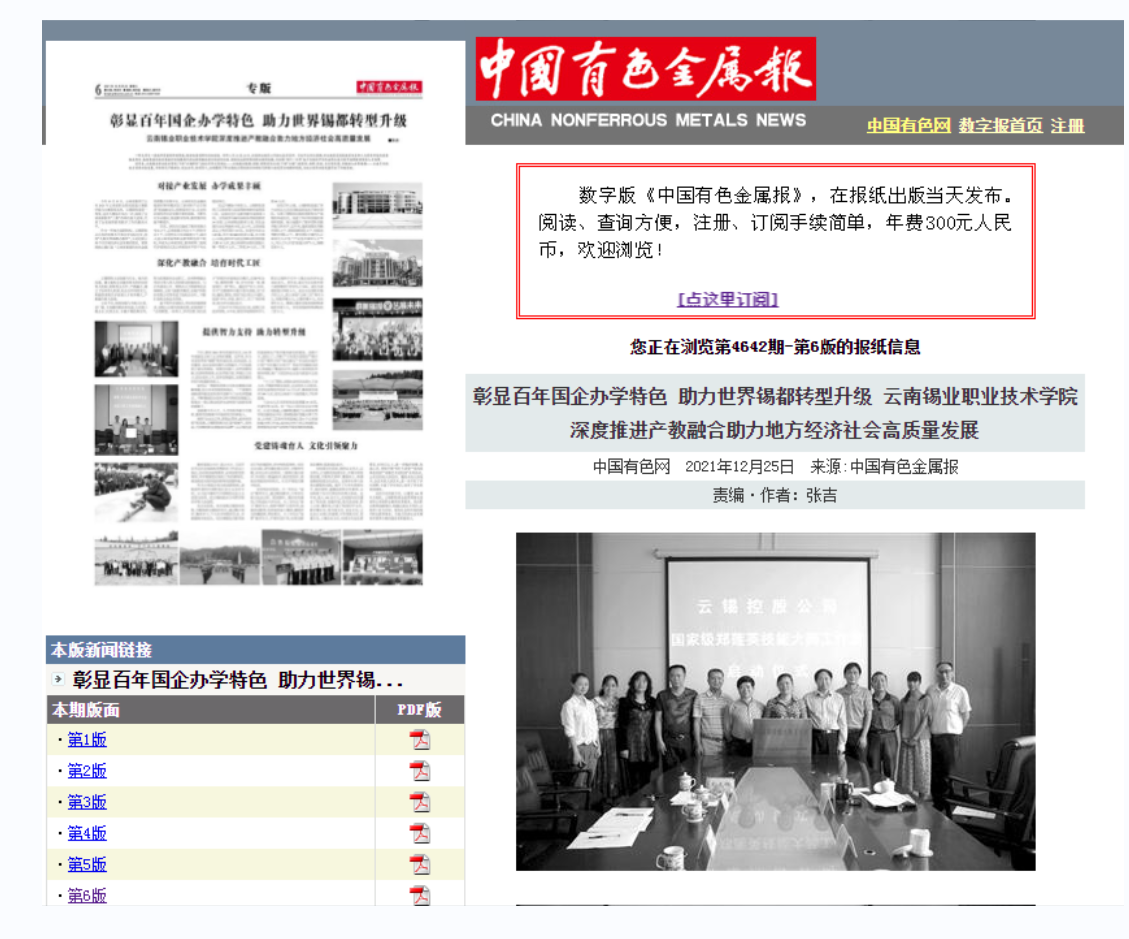Open the 彰显百年国企办学特色 news link in sidebar
1129x939 pixels.
pos(238,680)
